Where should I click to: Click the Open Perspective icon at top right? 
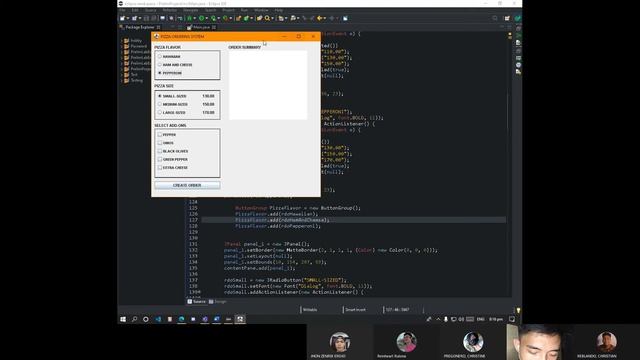coord(507,18)
